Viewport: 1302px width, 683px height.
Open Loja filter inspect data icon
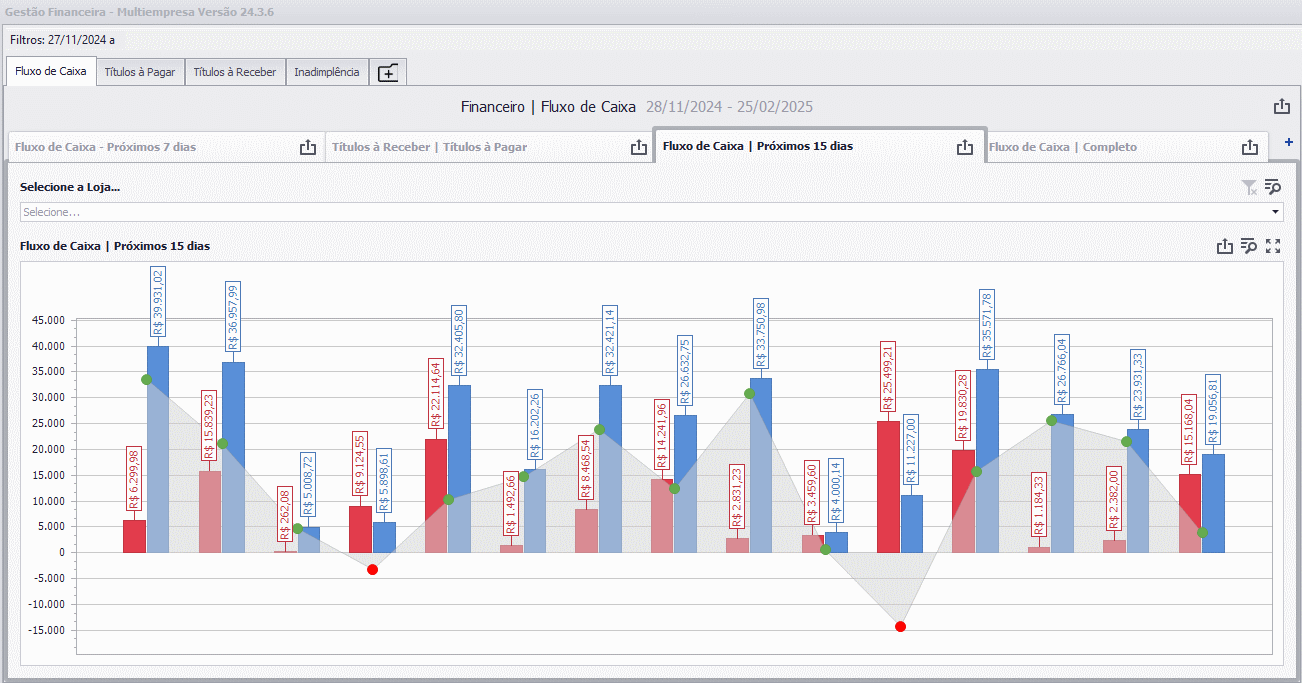(1273, 187)
